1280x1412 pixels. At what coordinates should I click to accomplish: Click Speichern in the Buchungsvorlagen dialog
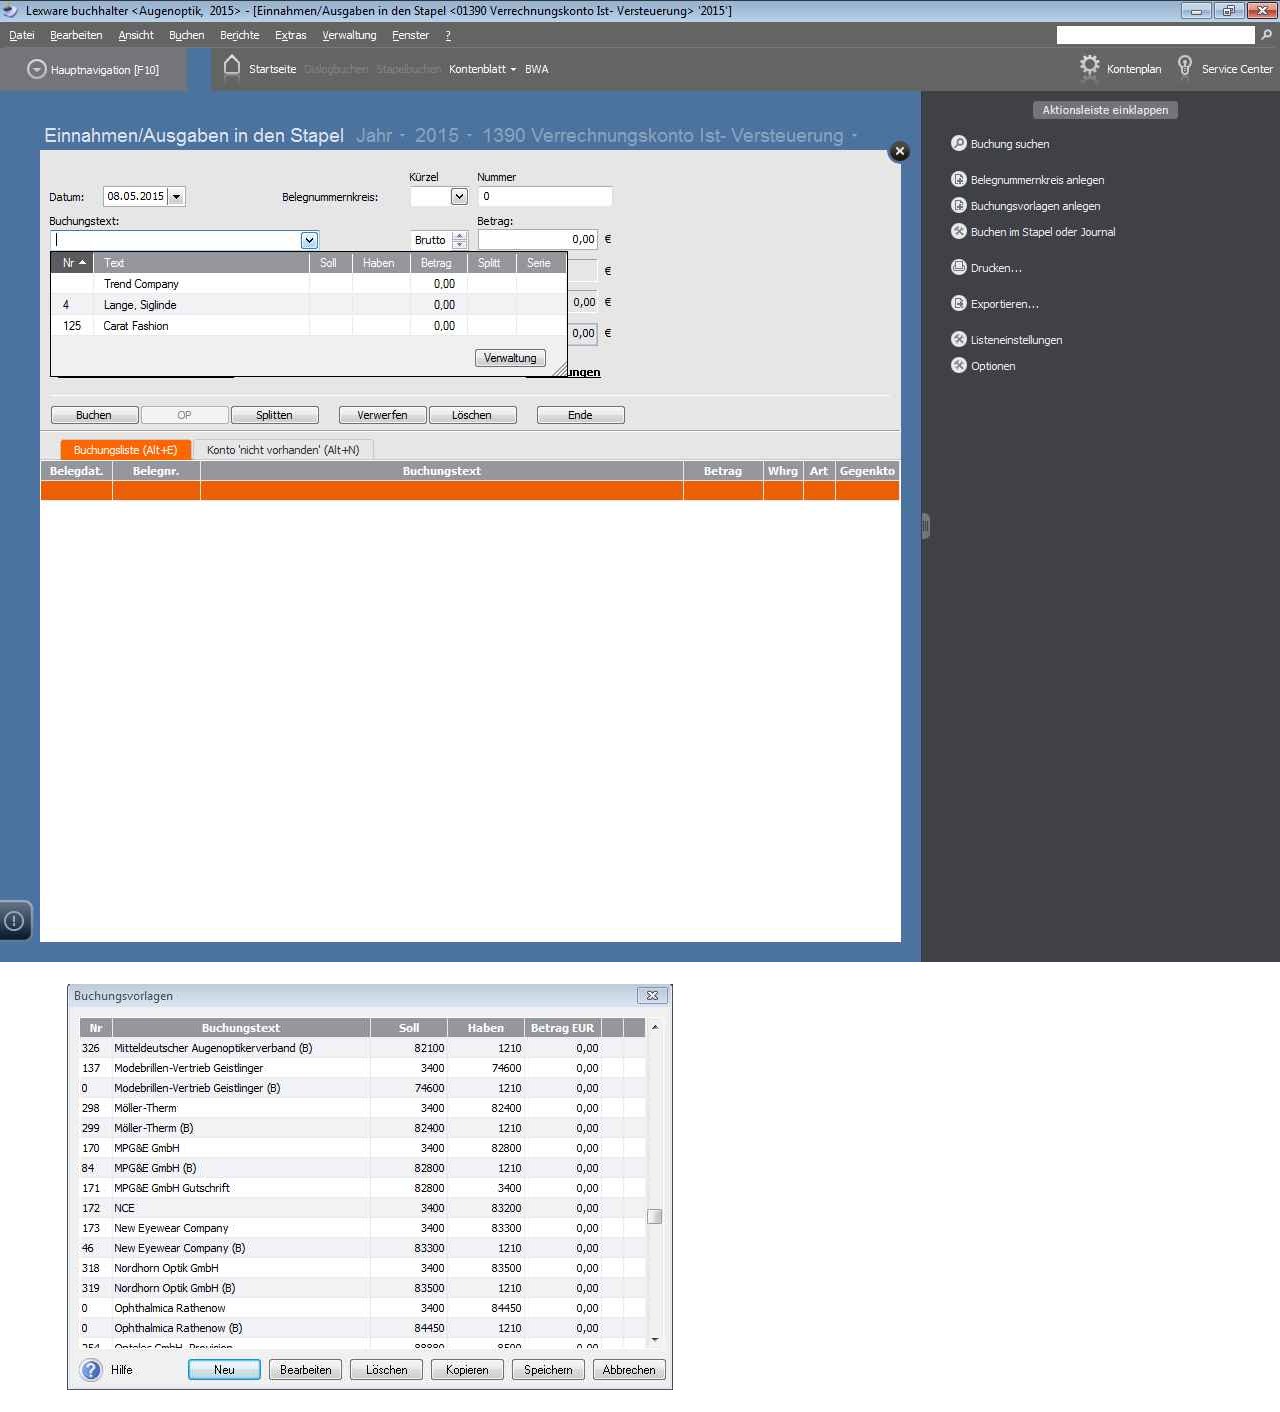(548, 1370)
